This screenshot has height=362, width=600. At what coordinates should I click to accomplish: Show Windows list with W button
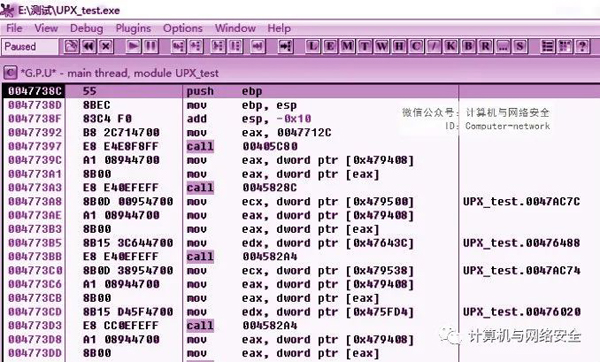pyautogui.click(x=382, y=47)
